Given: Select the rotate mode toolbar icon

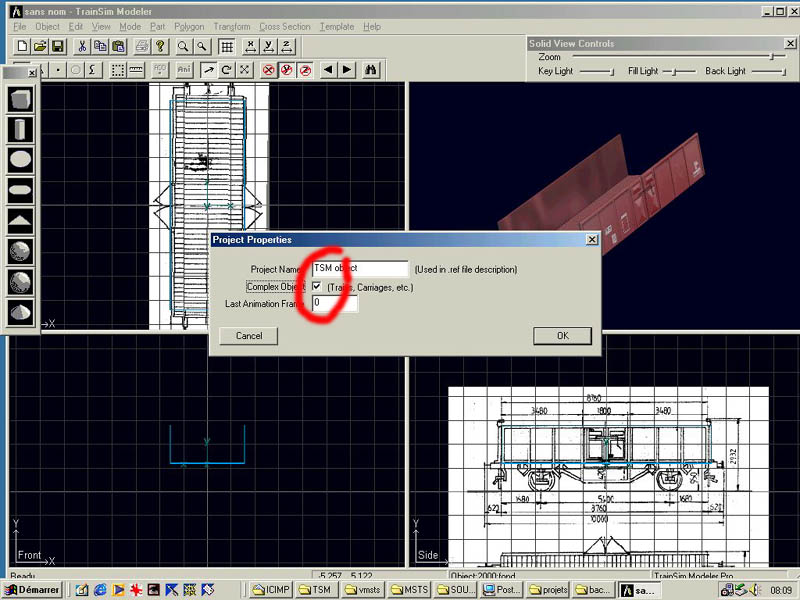Looking at the screenshot, I should click(227, 70).
